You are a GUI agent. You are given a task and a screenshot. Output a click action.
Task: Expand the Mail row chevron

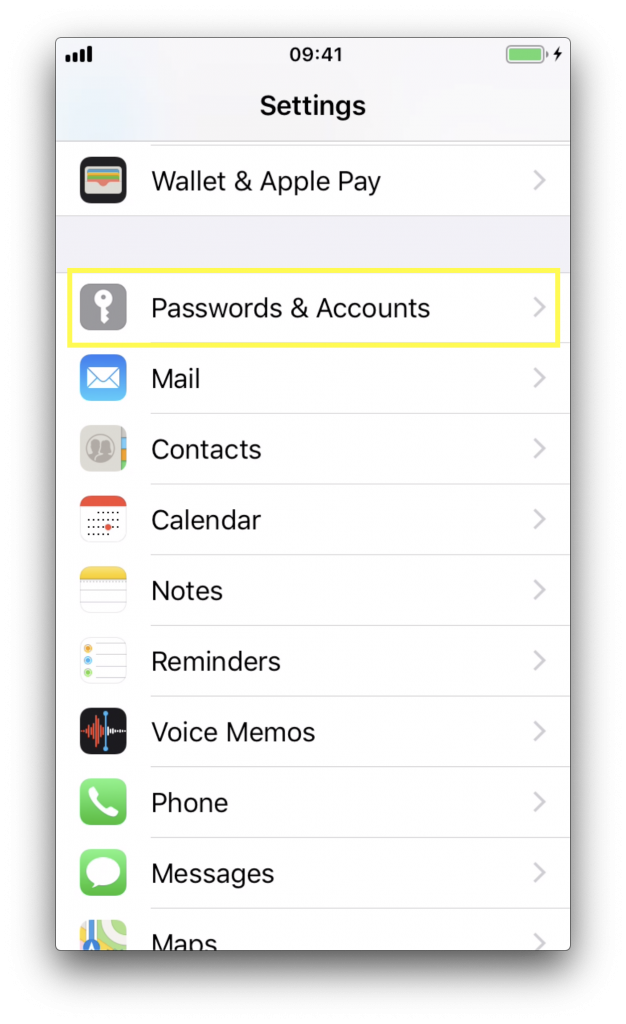539,377
